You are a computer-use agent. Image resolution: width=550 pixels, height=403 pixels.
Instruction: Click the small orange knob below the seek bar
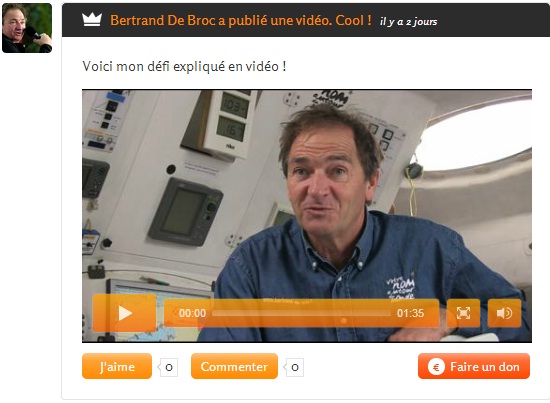(x=344, y=321)
